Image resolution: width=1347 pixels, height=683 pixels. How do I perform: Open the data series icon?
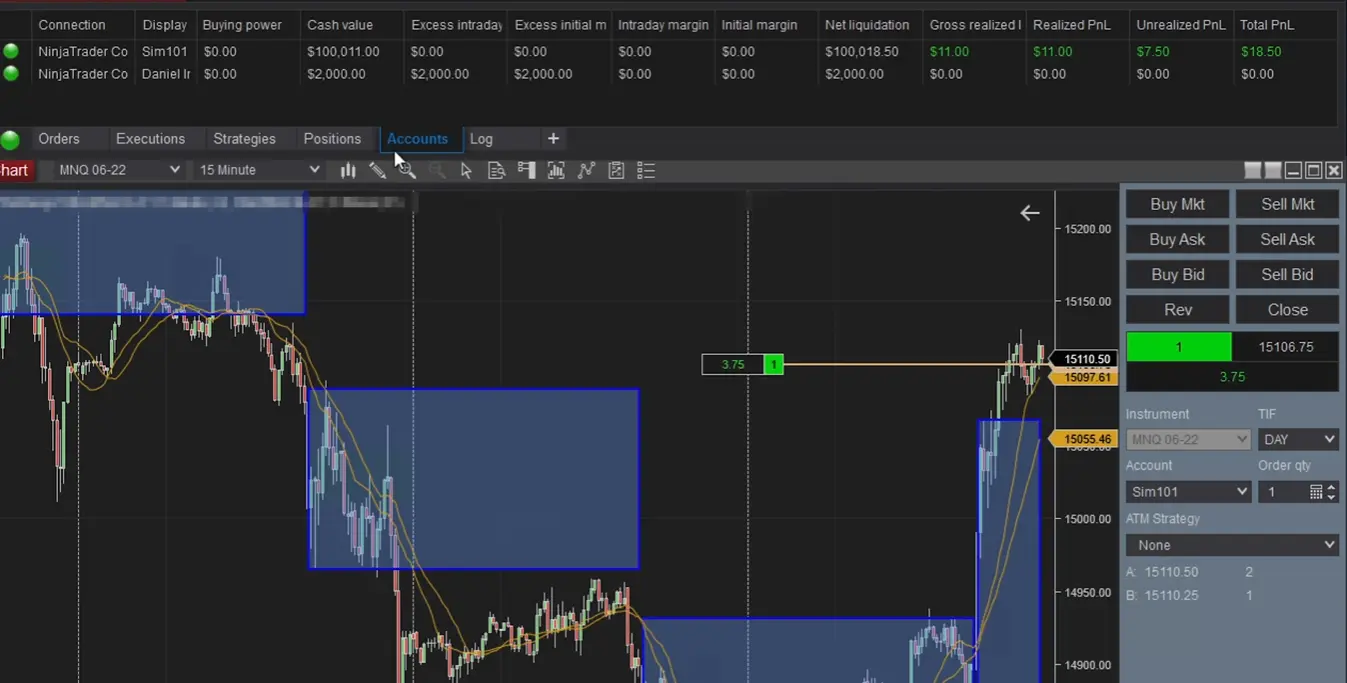point(556,170)
